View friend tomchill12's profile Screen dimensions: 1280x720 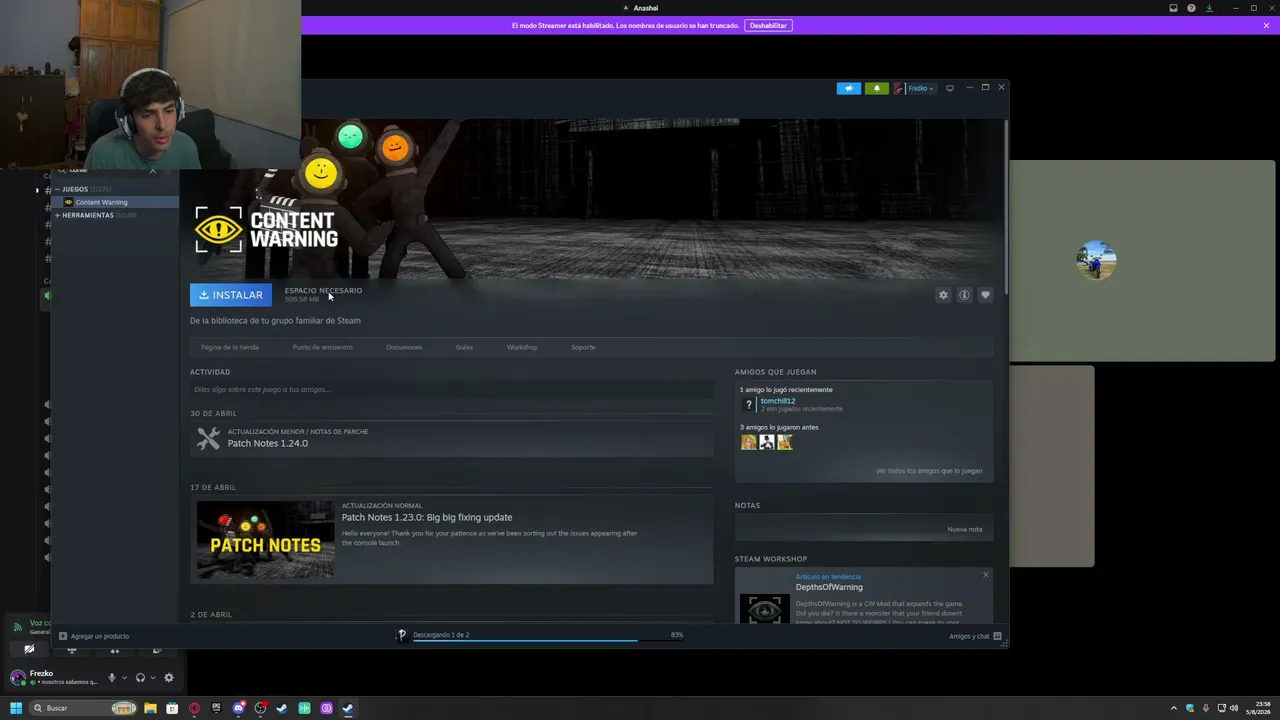pos(778,401)
